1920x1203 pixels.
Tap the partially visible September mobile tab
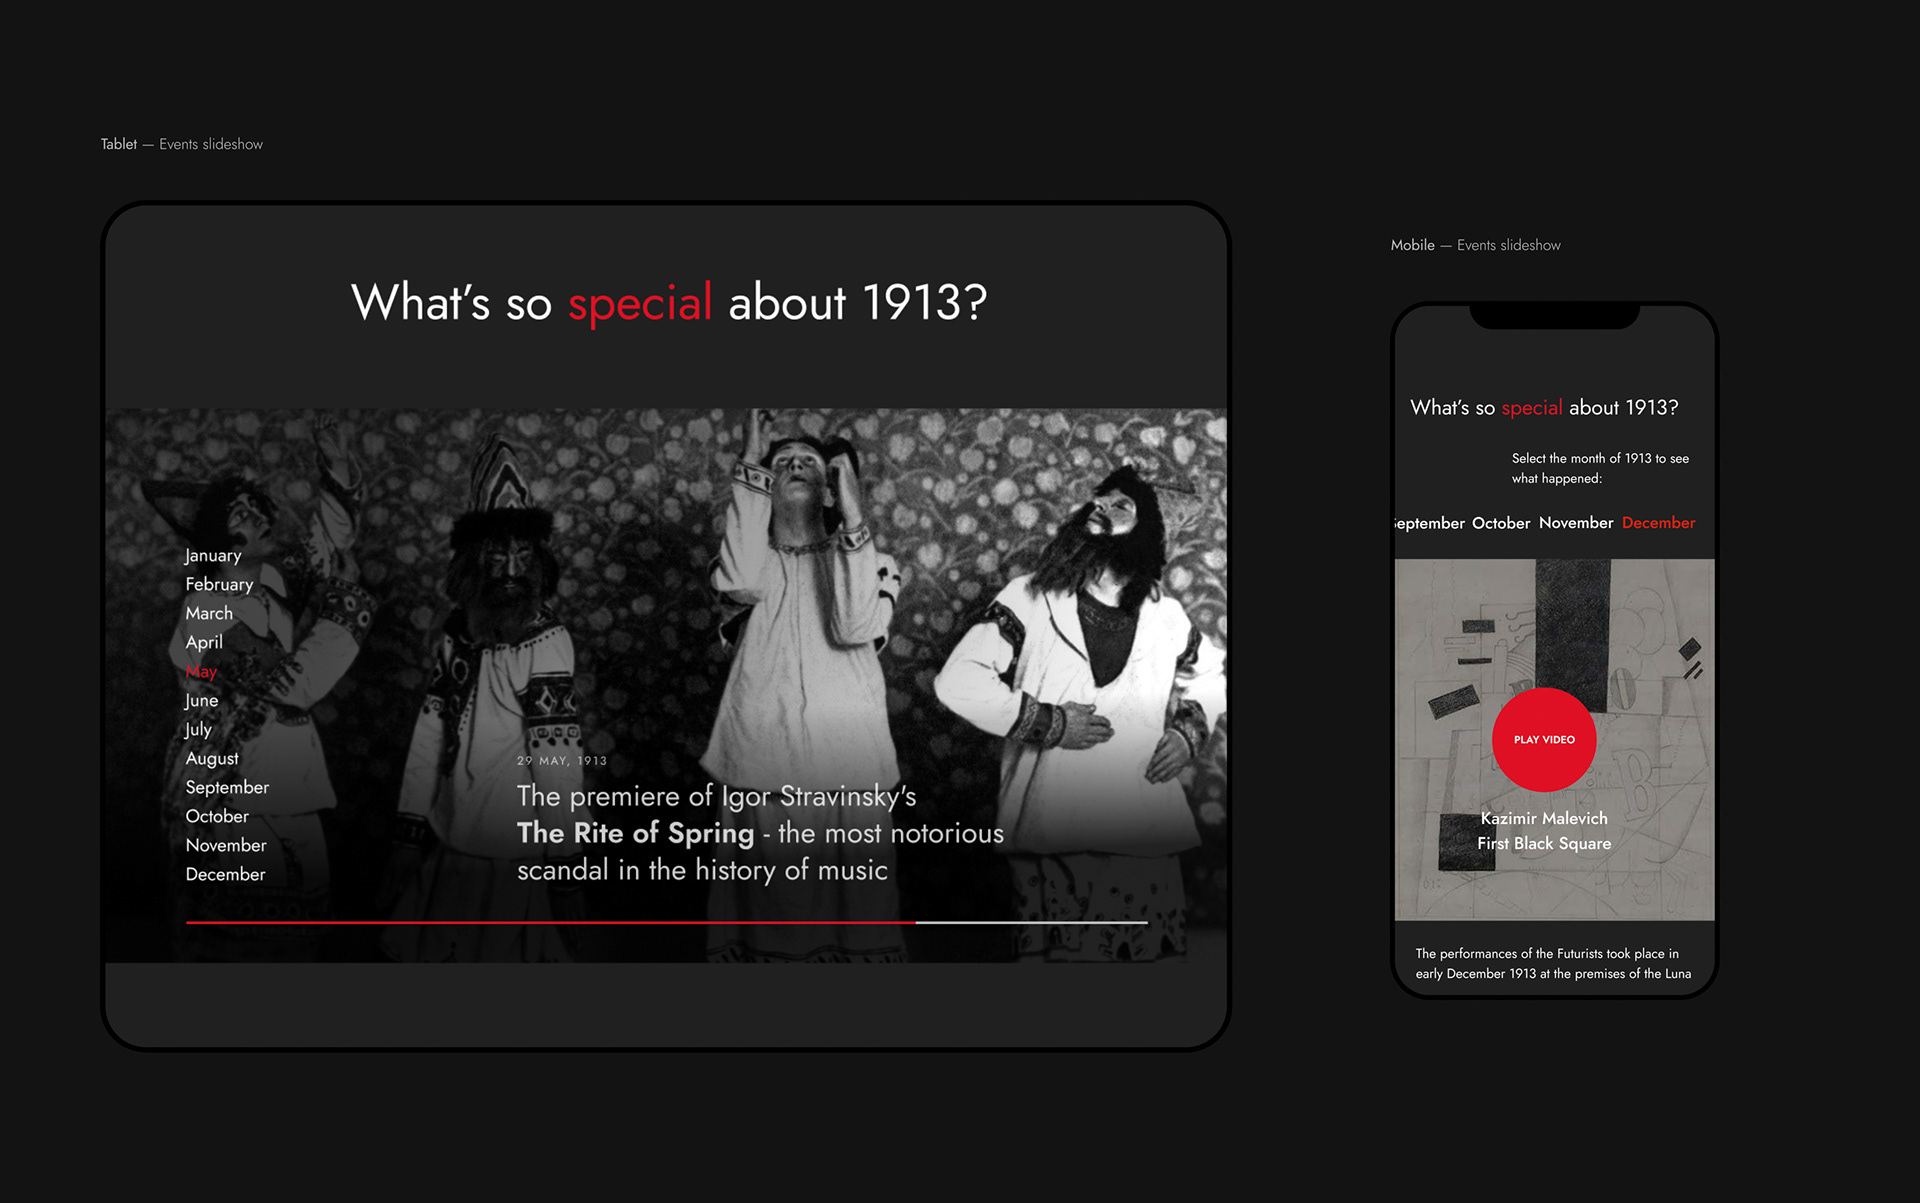click(1430, 523)
